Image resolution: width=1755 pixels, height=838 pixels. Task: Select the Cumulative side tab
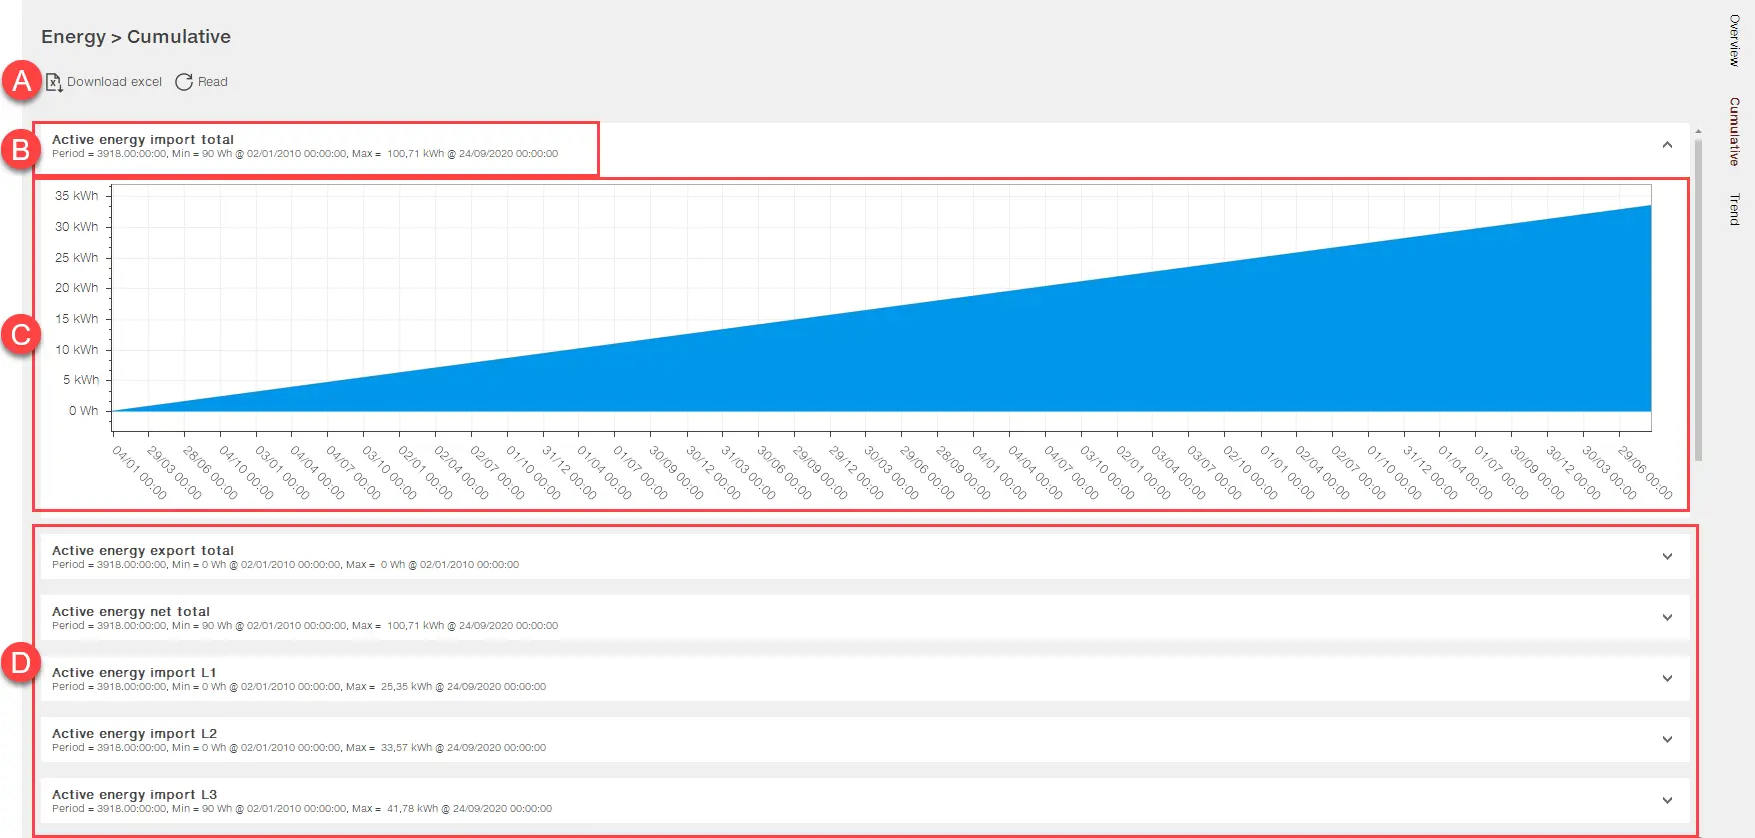[1735, 131]
